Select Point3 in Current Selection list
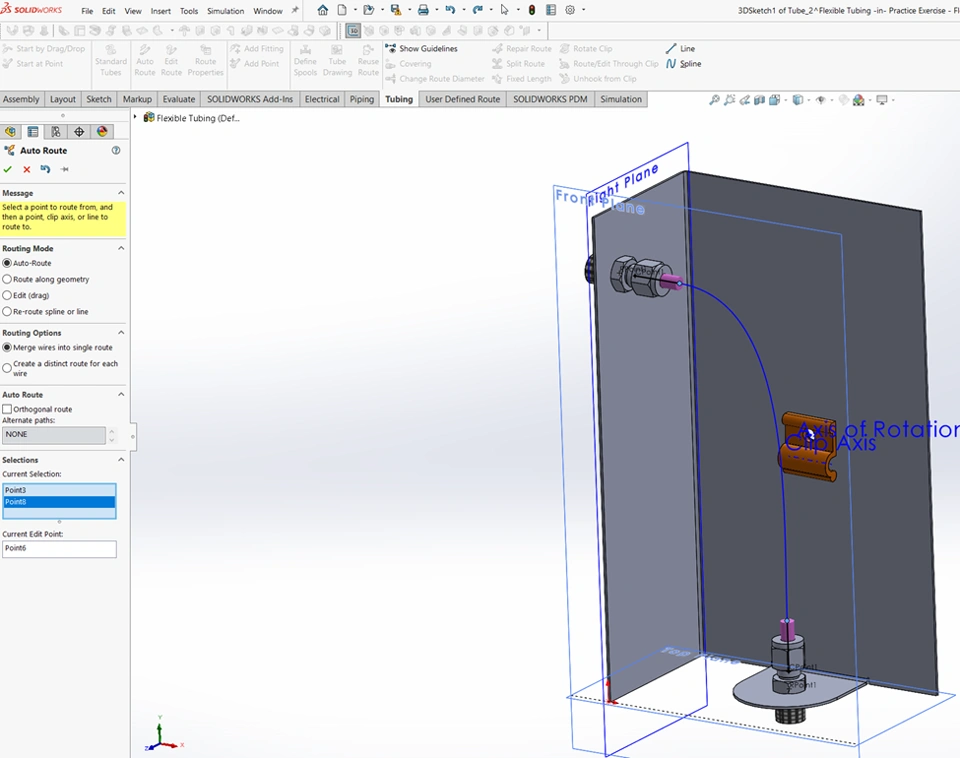Viewport: 960px width, 758px height. pyautogui.click(x=16, y=490)
